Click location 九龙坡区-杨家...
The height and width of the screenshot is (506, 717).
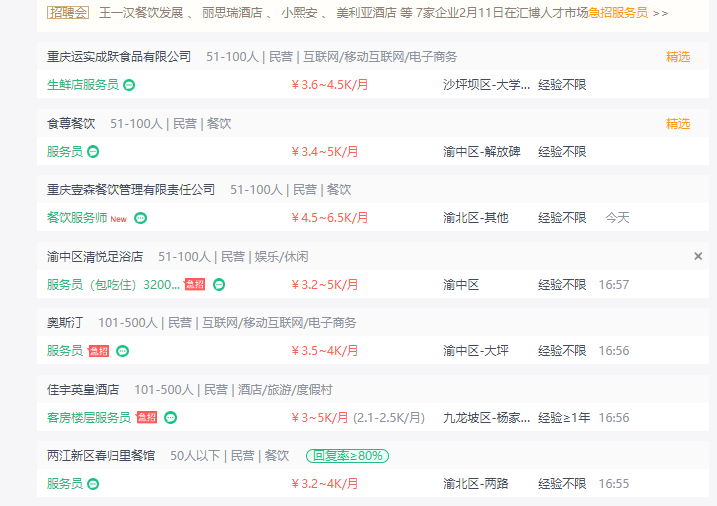486,417
